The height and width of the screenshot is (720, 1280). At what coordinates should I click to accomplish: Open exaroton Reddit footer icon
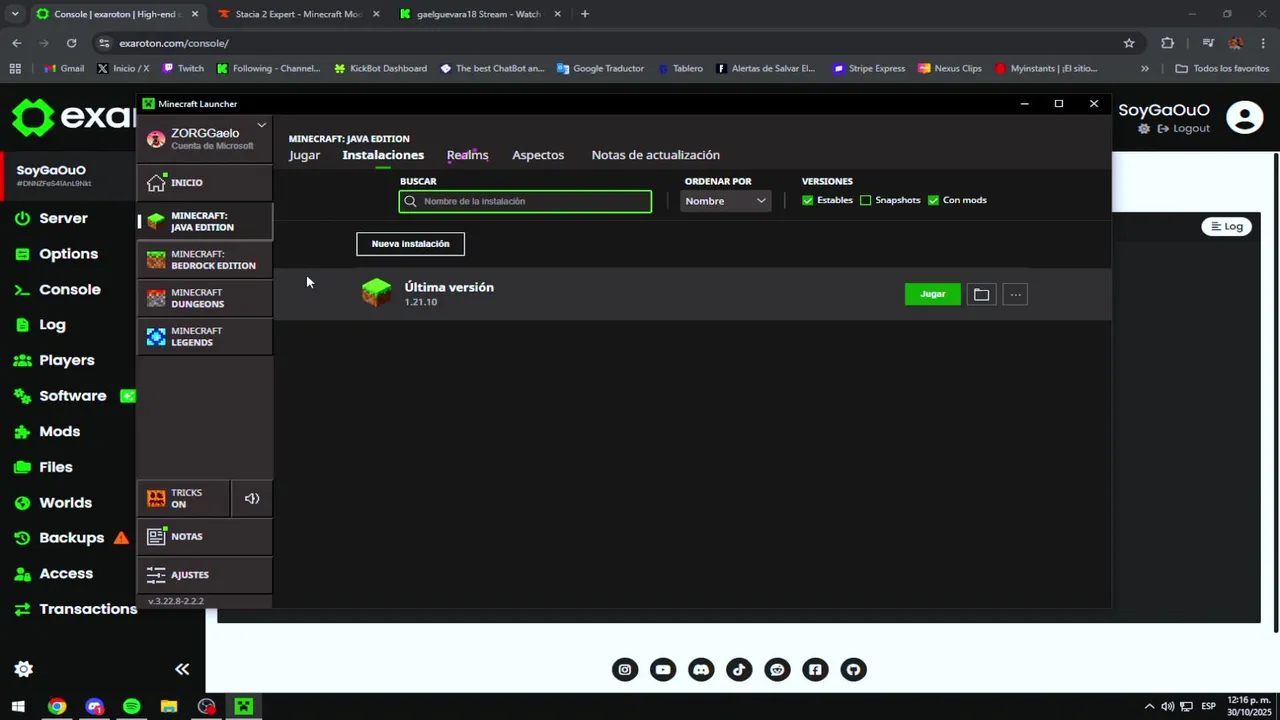click(x=777, y=670)
